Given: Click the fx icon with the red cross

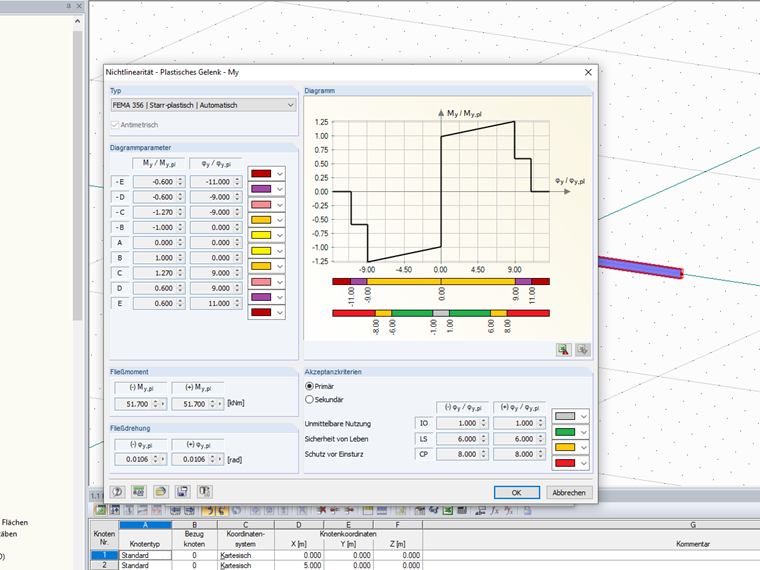Looking at the screenshot, I should (508, 510).
